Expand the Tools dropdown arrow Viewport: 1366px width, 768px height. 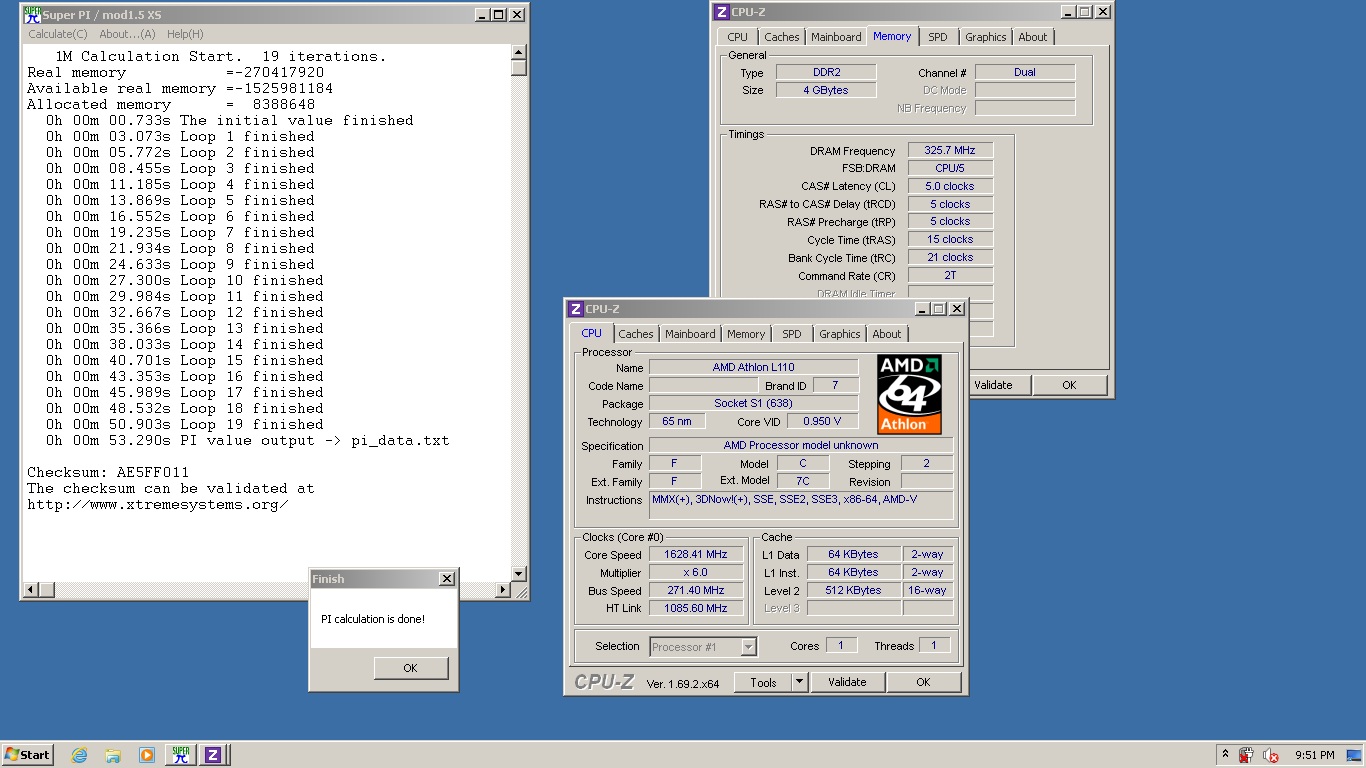point(799,682)
